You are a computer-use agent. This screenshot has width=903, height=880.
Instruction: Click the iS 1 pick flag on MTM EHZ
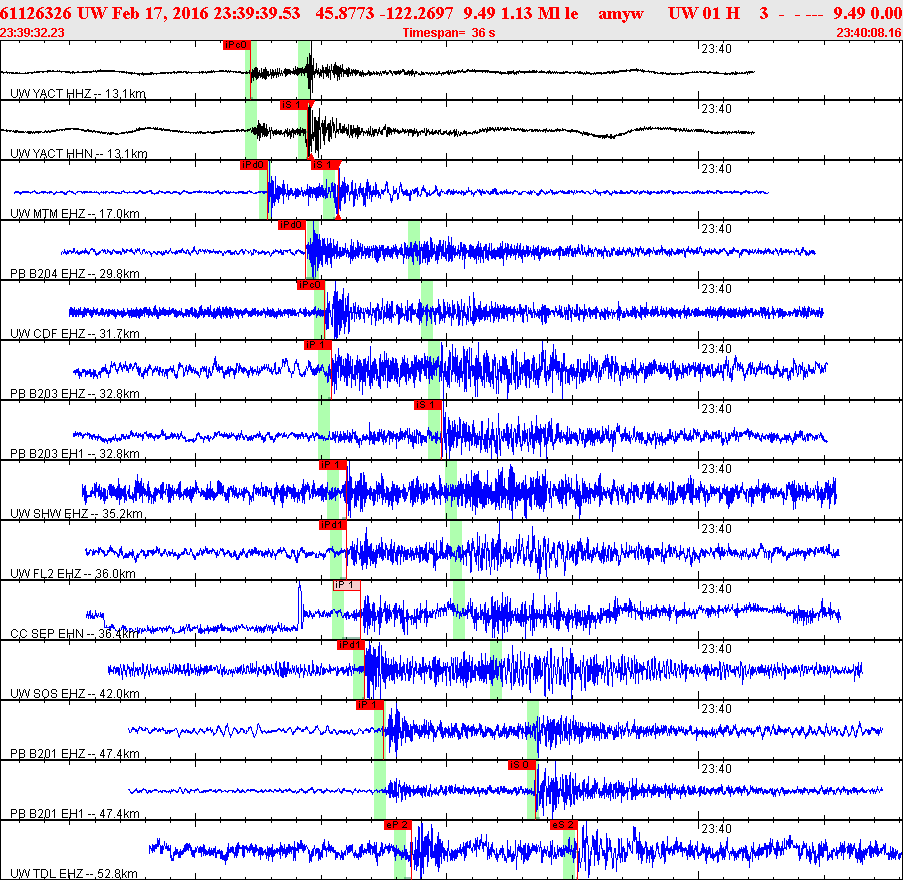325,165
